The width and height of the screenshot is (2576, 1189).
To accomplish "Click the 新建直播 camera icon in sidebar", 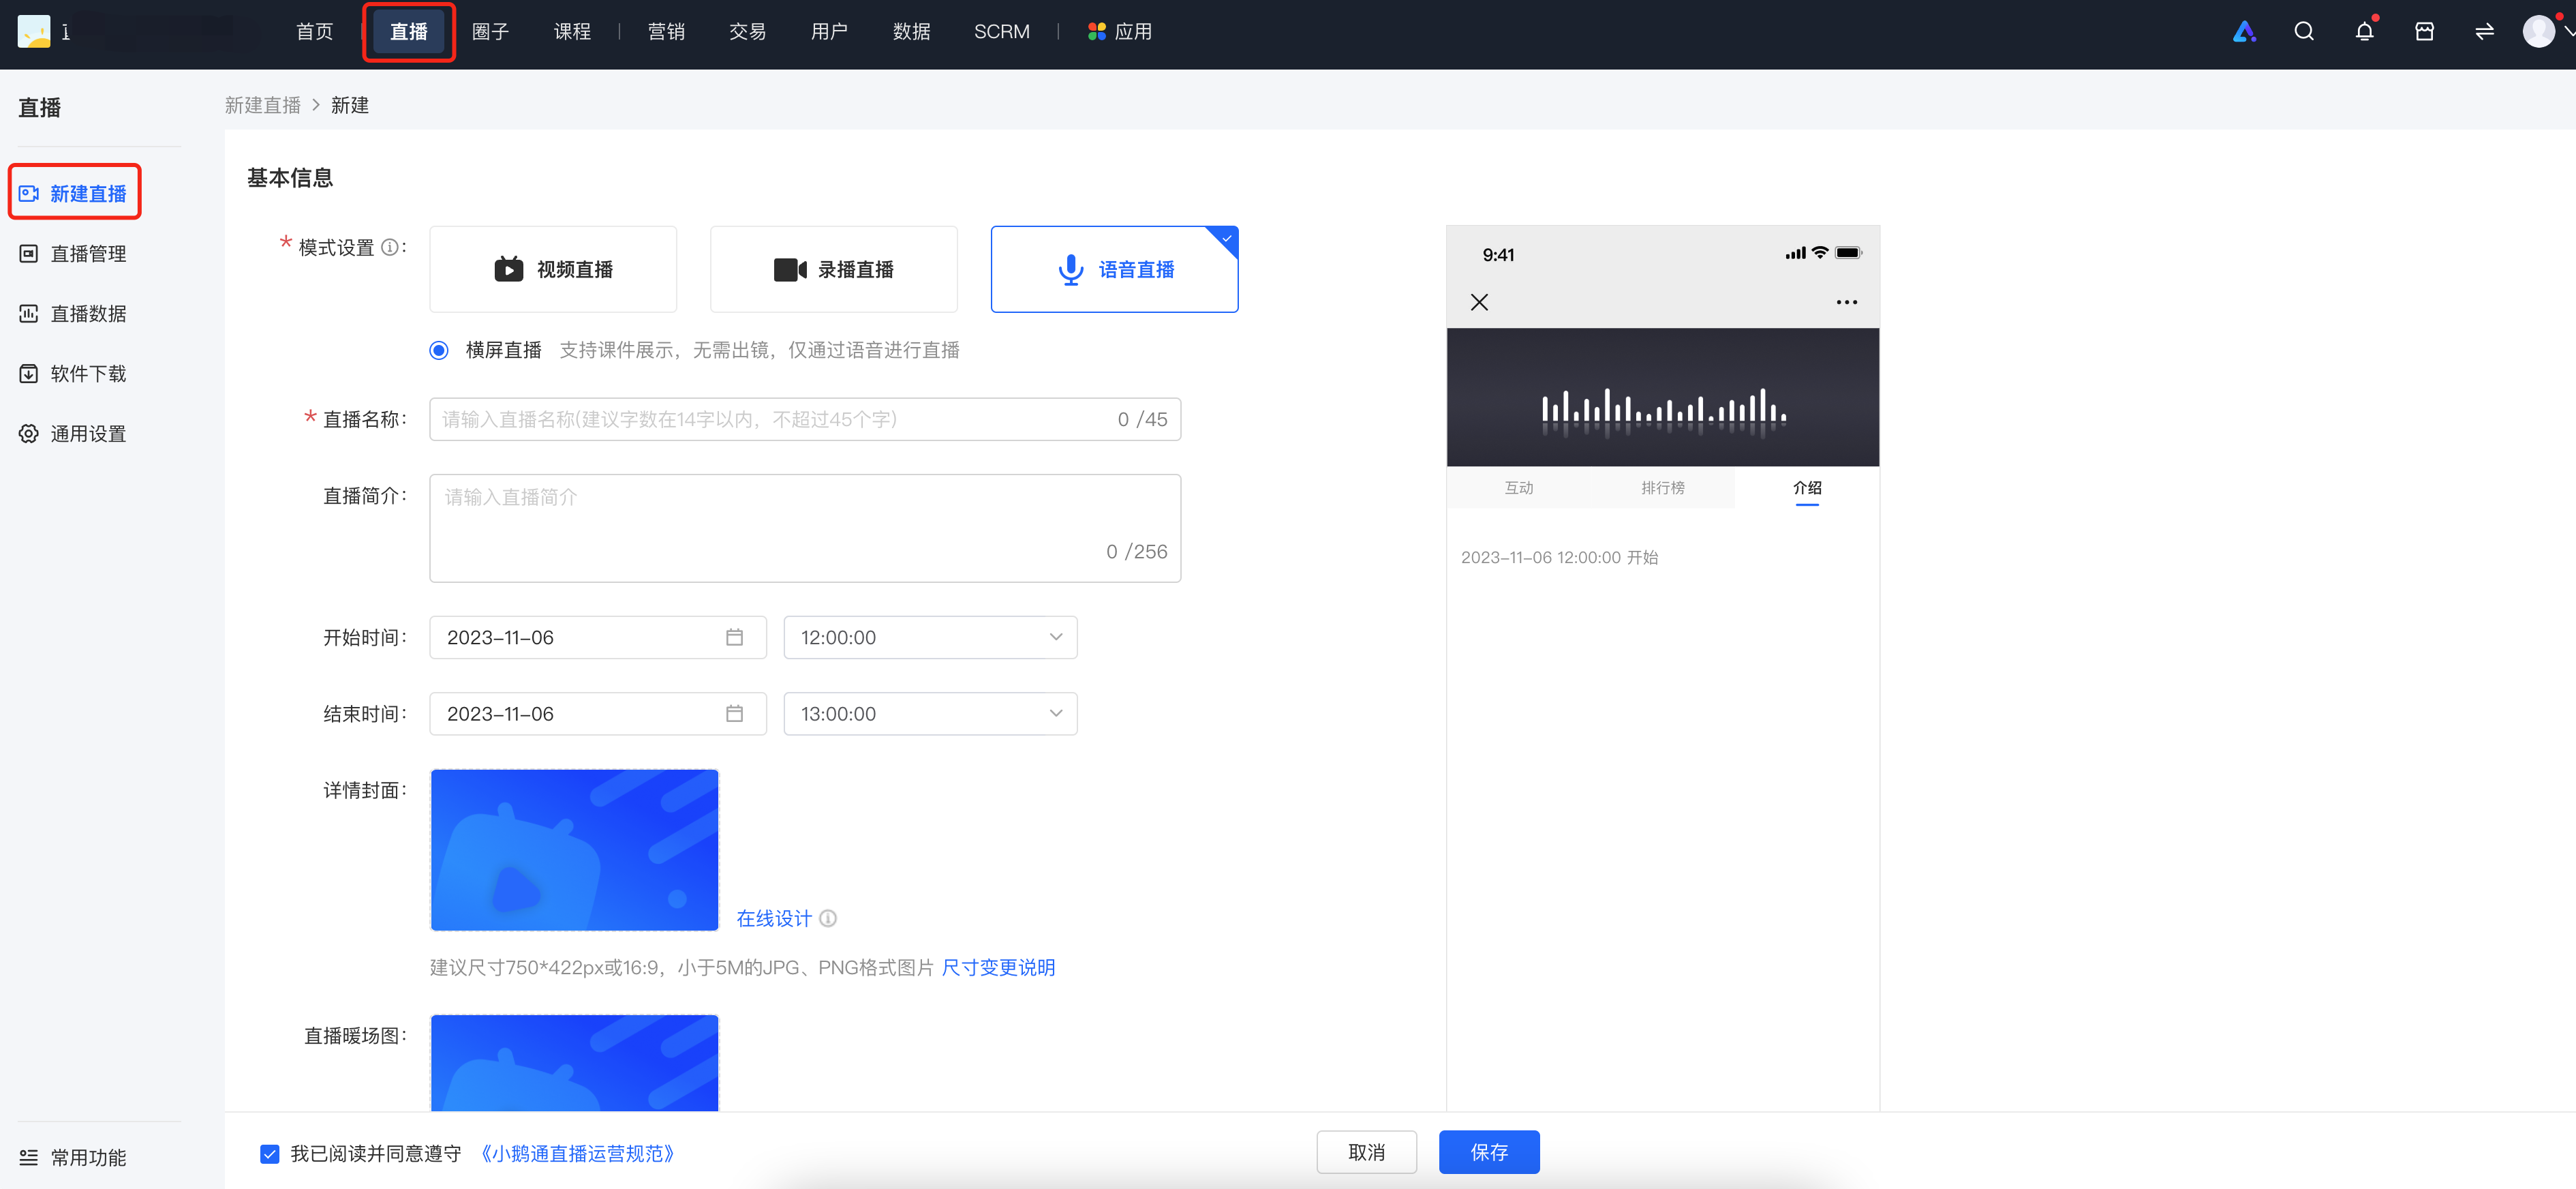I will 29,193.
